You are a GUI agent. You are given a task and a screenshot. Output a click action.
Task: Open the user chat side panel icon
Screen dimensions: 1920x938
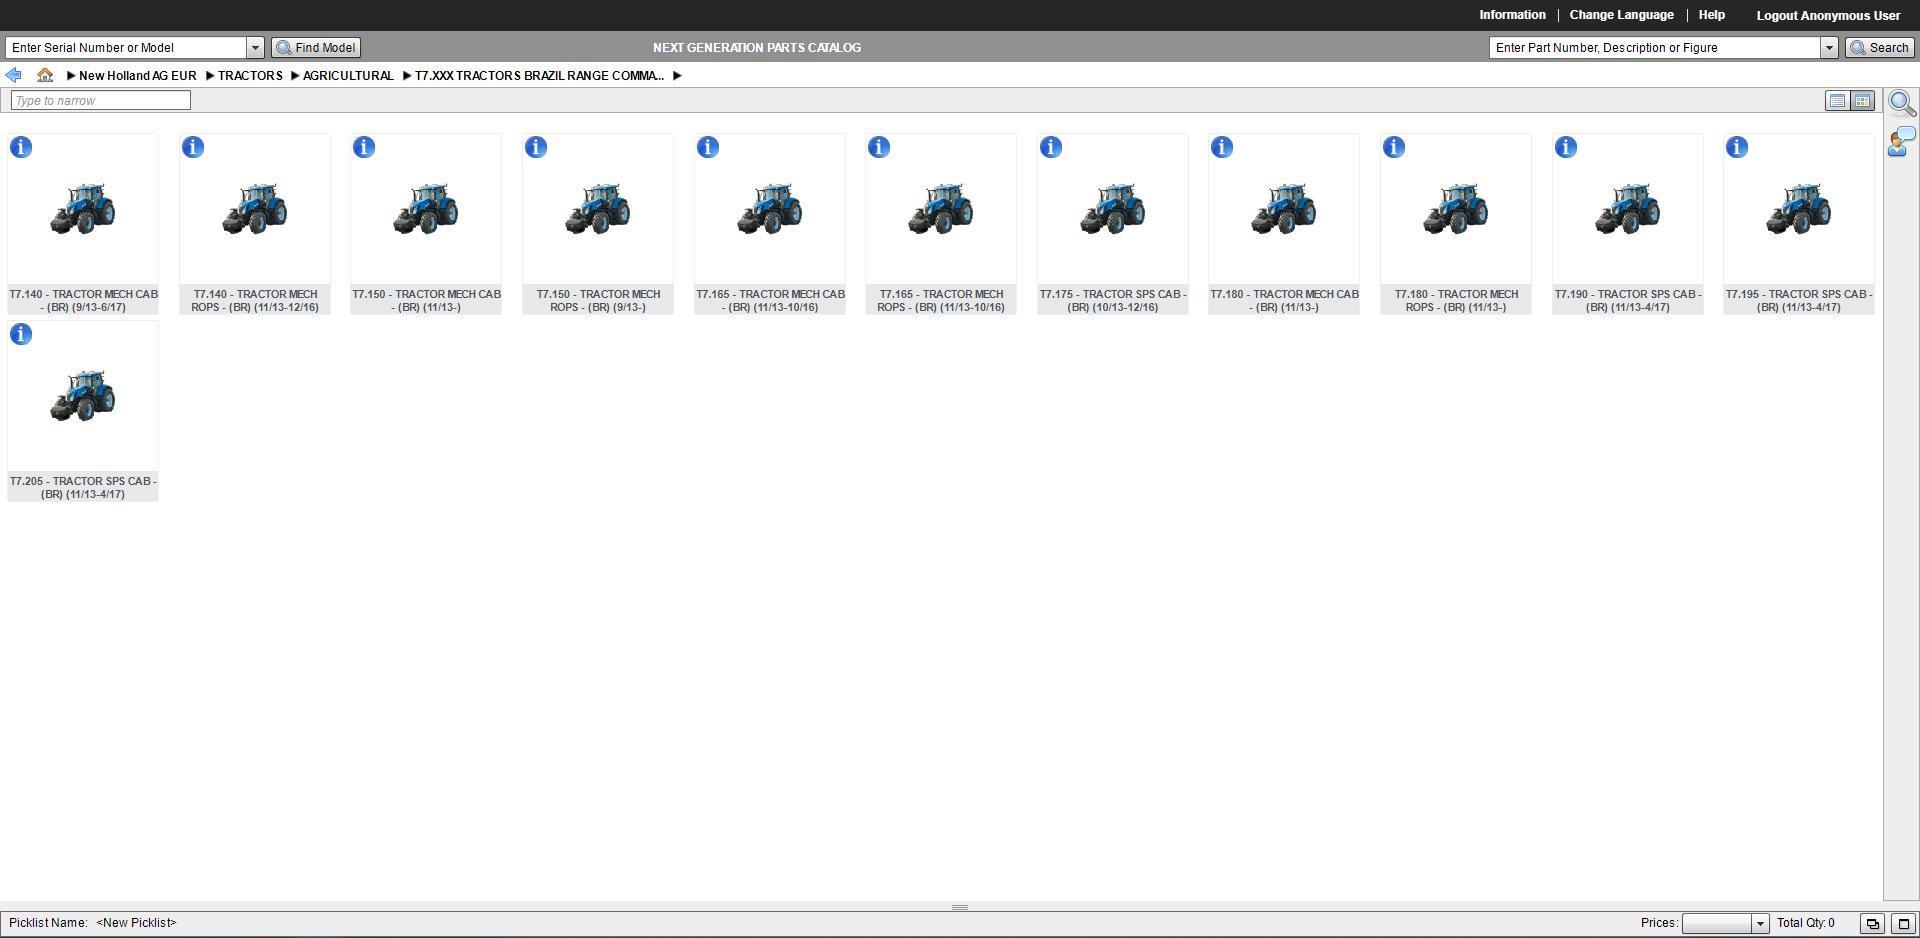(x=1901, y=142)
